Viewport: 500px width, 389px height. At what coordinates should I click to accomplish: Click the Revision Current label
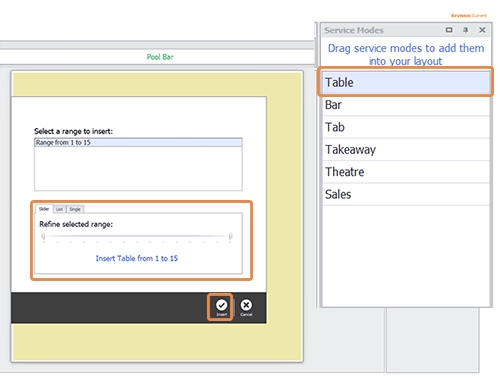469,15
